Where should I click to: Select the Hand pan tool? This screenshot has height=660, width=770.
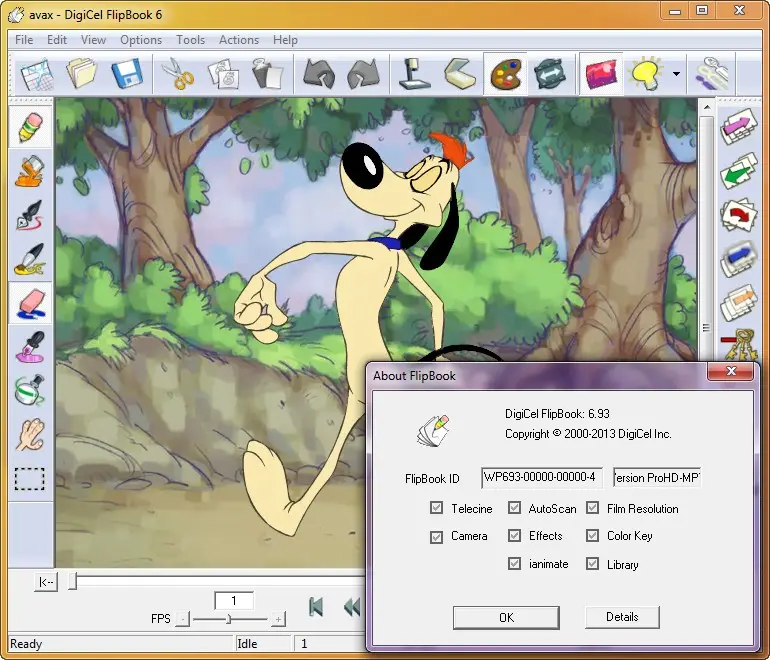coord(30,435)
